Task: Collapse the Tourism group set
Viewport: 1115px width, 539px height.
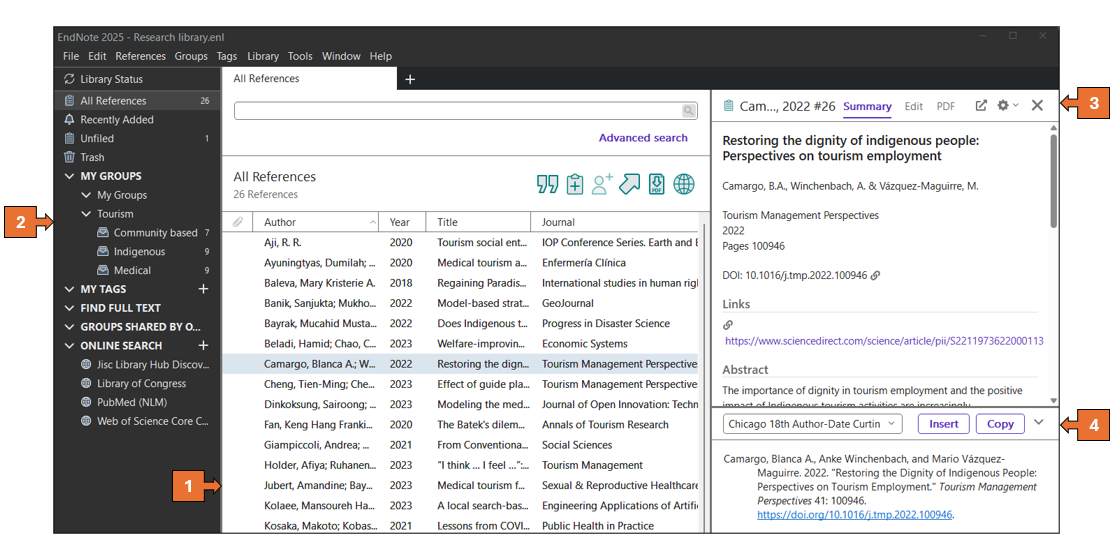Action: pos(87,214)
